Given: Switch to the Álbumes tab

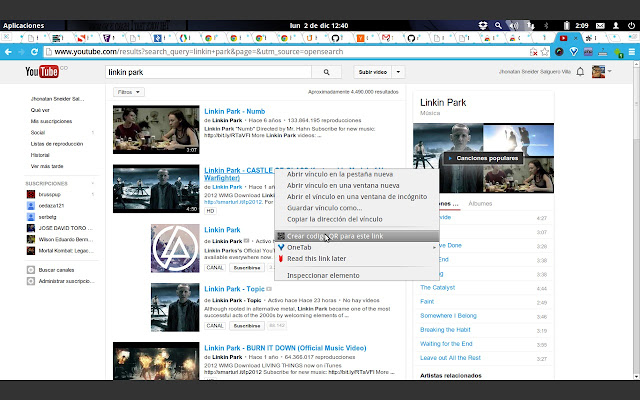Looking at the screenshot, I should pyautogui.click(x=480, y=203).
